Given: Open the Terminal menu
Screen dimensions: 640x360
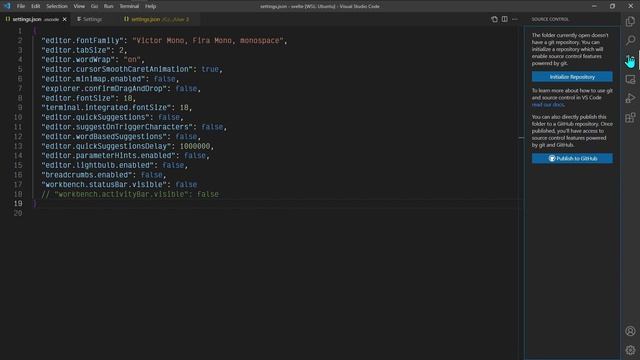Looking at the screenshot, I should [x=129, y=6].
